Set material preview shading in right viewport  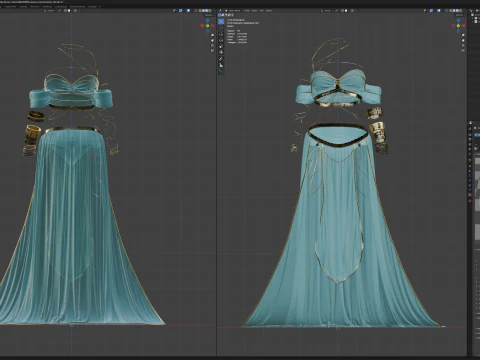tap(457, 10)
